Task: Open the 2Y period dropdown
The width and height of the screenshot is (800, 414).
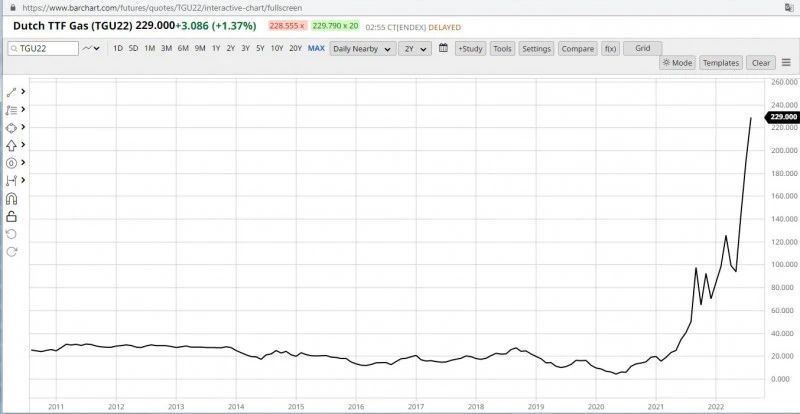Action: point(413,48)
